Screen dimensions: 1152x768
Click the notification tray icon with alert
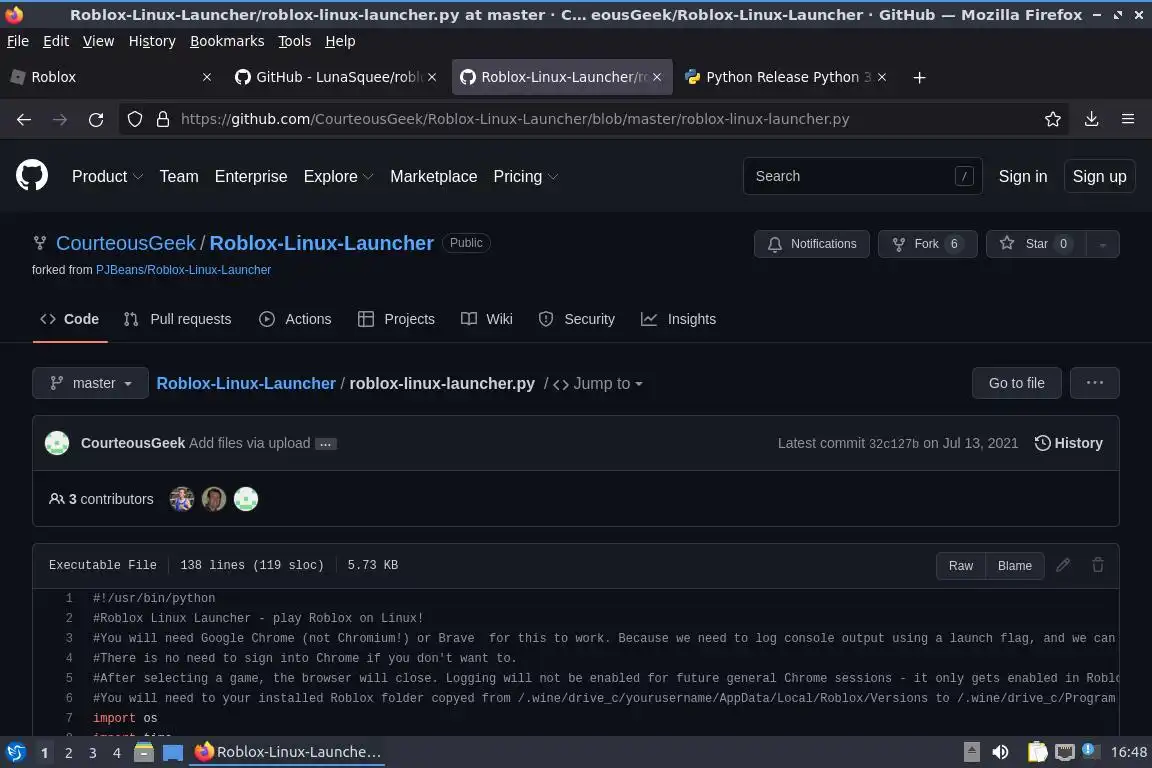coord(1090,751)
